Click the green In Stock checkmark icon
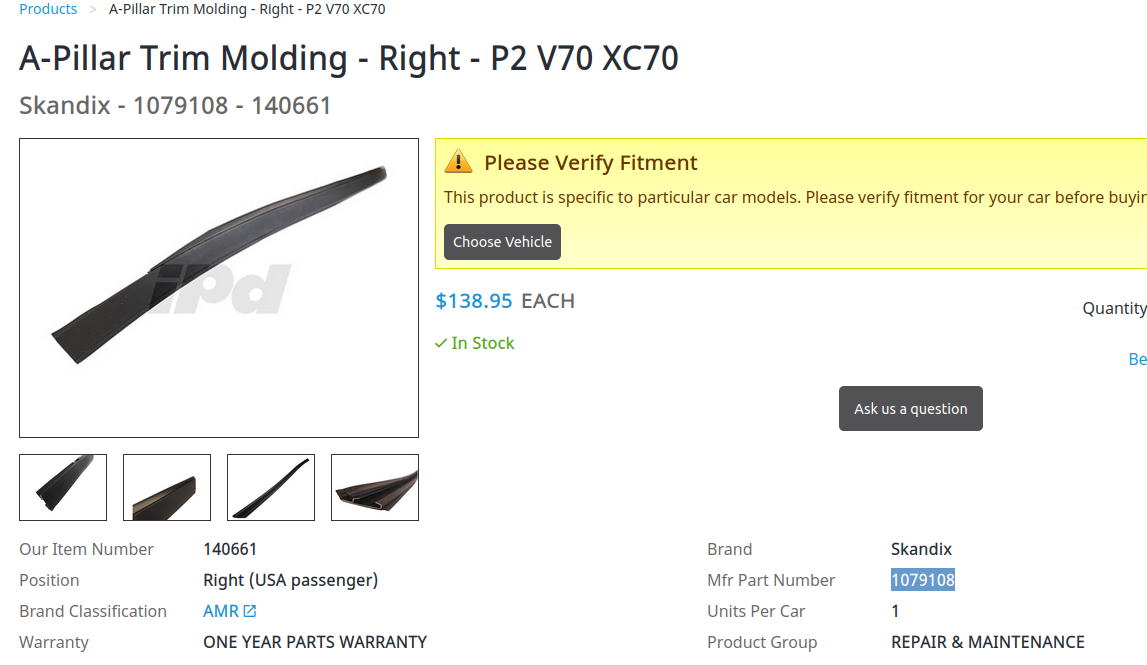1147x665 pixels. [x=441, y=343]
